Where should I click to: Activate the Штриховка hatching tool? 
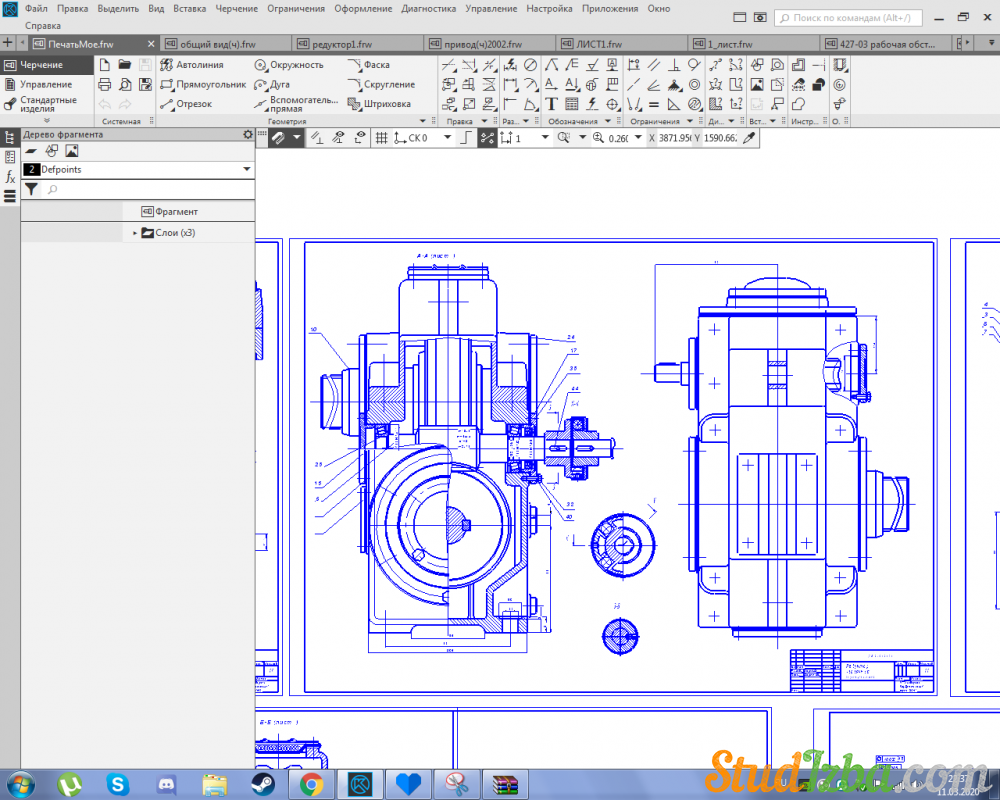(379, 104)
